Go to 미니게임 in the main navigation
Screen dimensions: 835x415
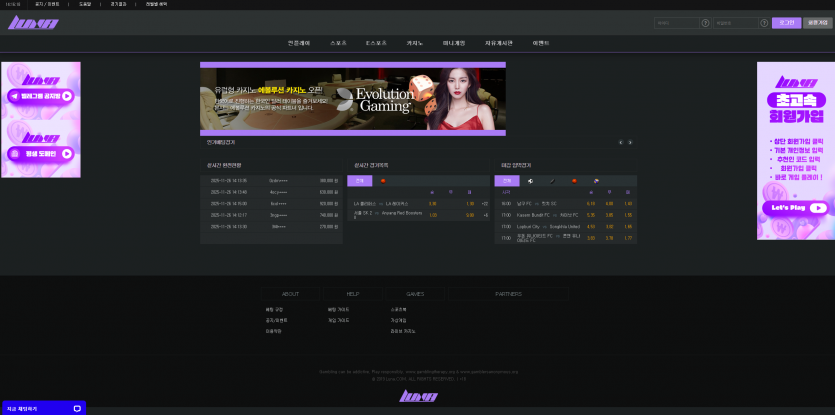pos(453,43)
